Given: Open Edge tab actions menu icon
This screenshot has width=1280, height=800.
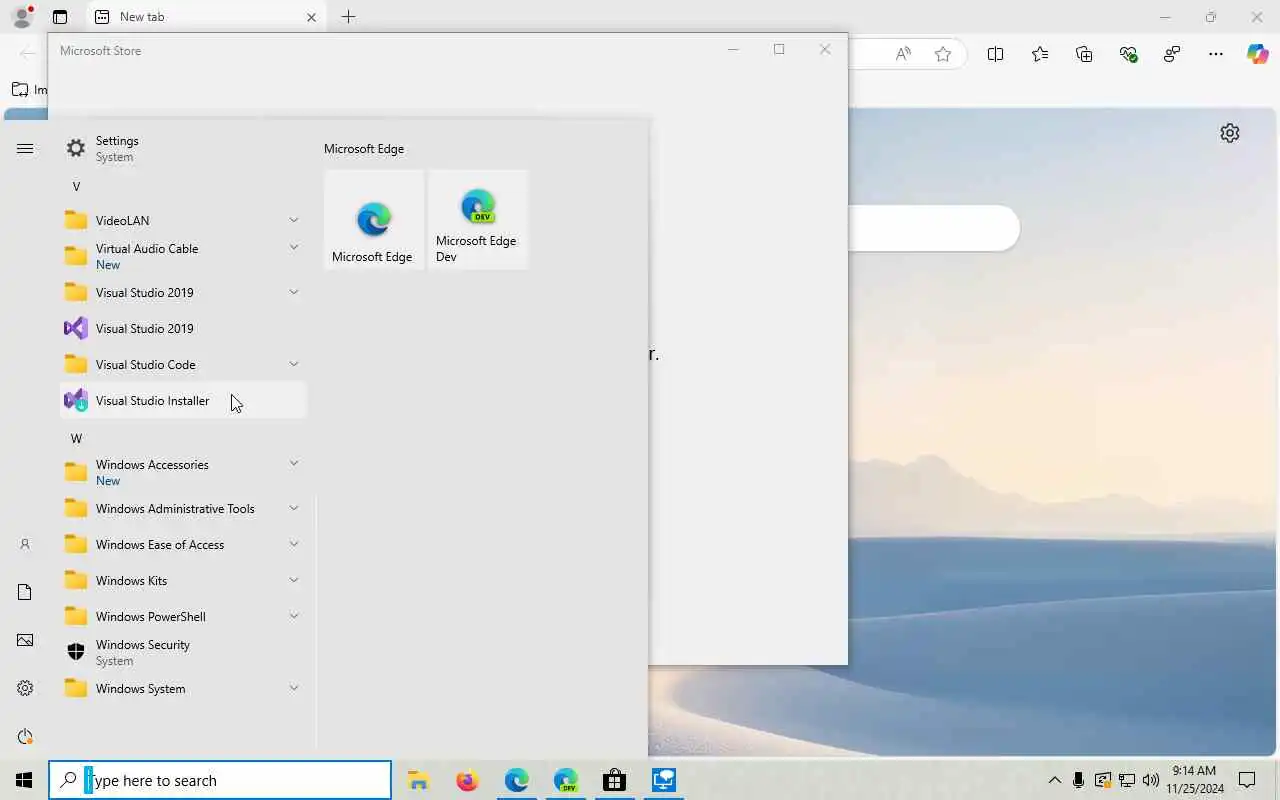Looking at the screenshot, I should (60, 17).
